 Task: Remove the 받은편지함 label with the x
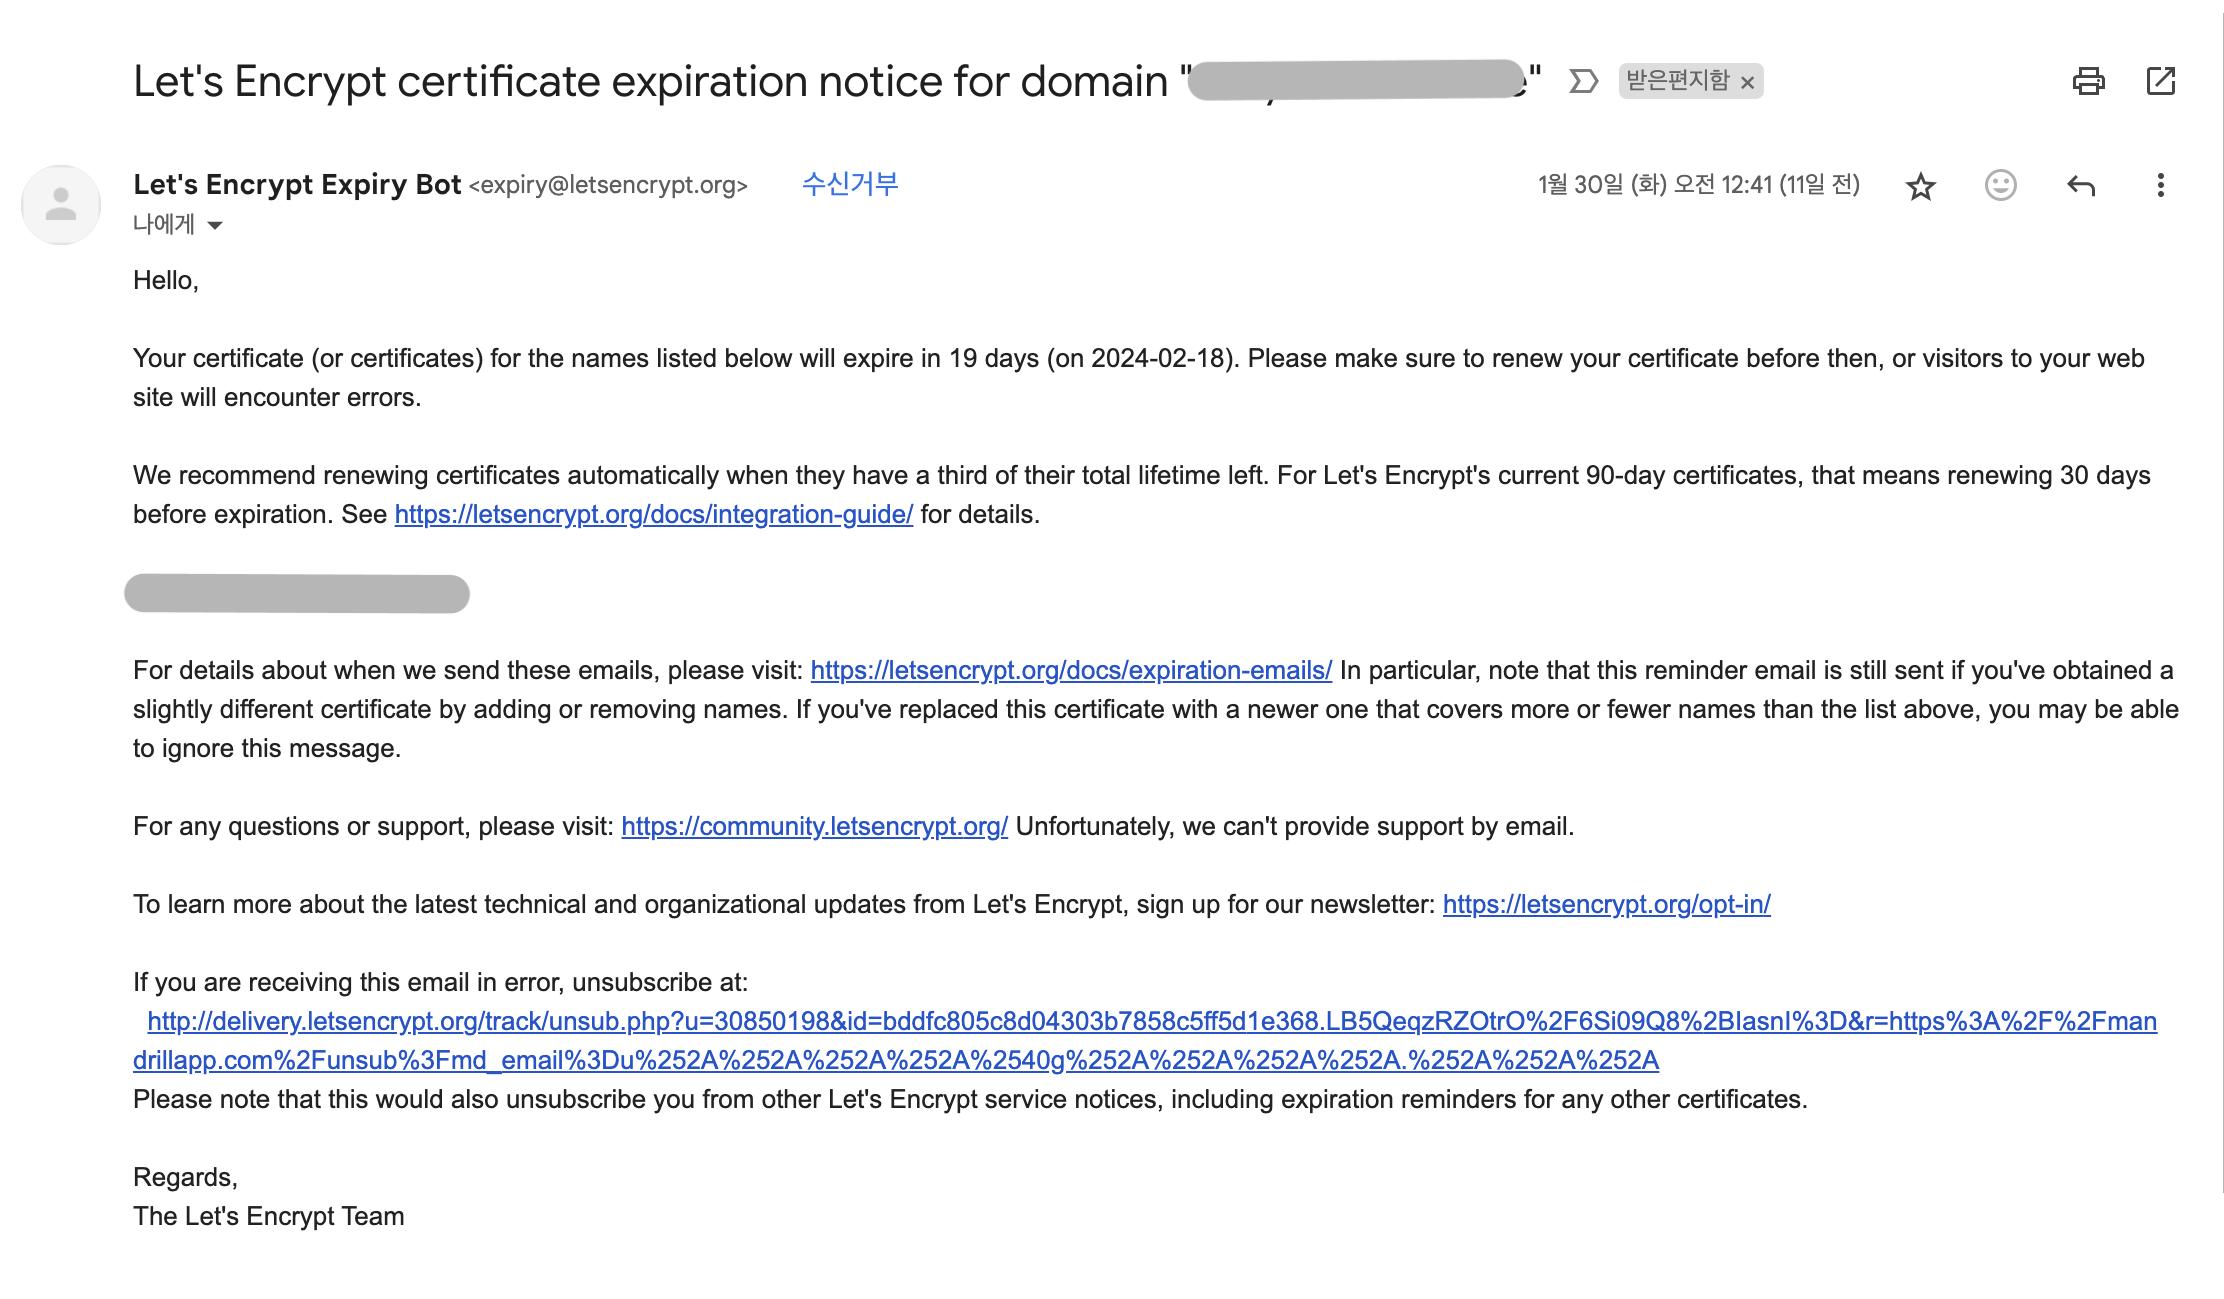1747,82
